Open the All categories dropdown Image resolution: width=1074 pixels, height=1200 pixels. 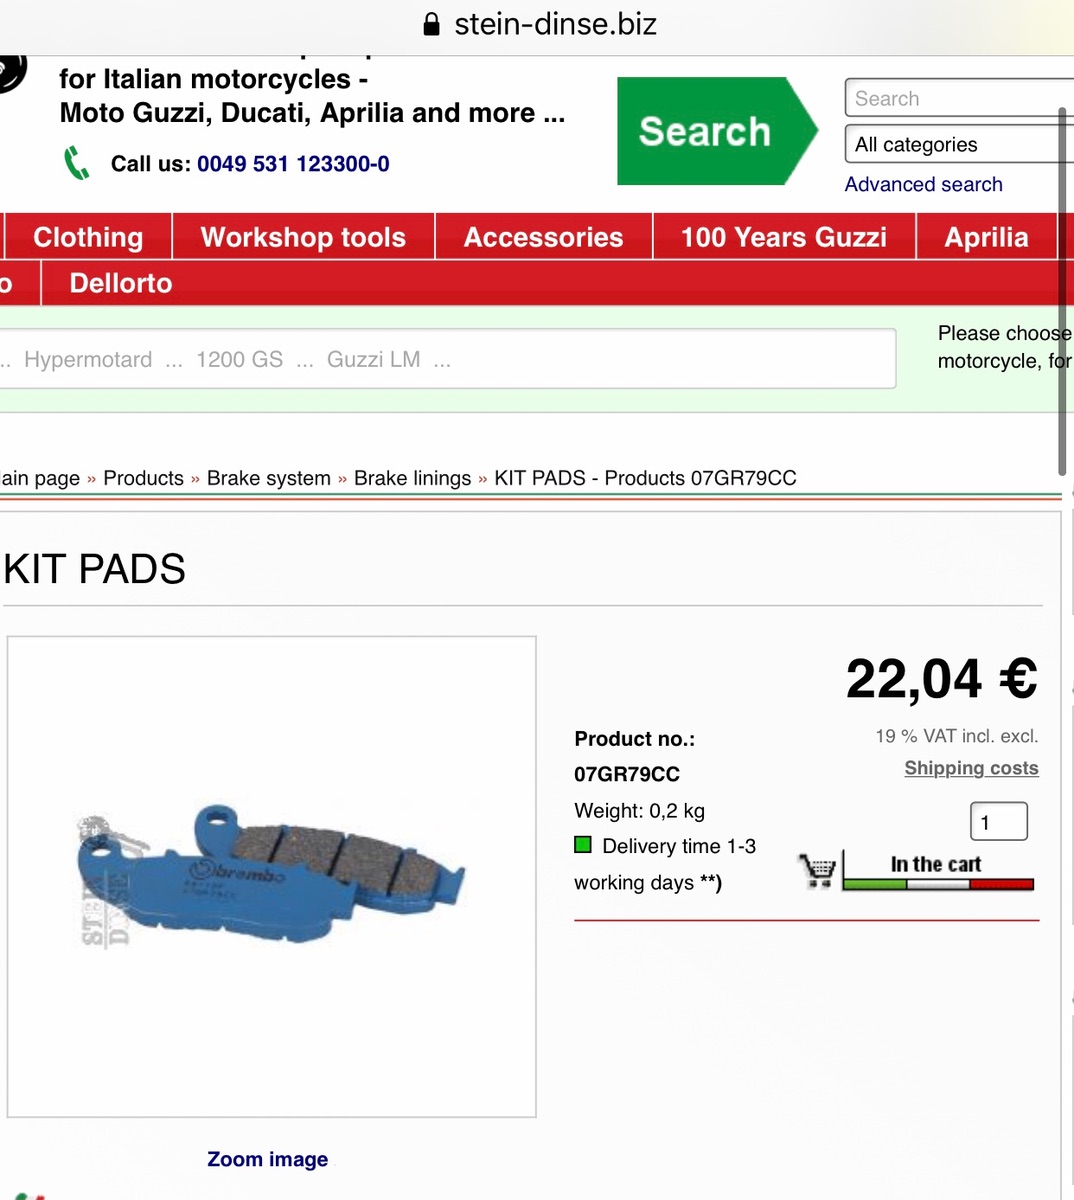pyautogui.click(x=959, y=144)
